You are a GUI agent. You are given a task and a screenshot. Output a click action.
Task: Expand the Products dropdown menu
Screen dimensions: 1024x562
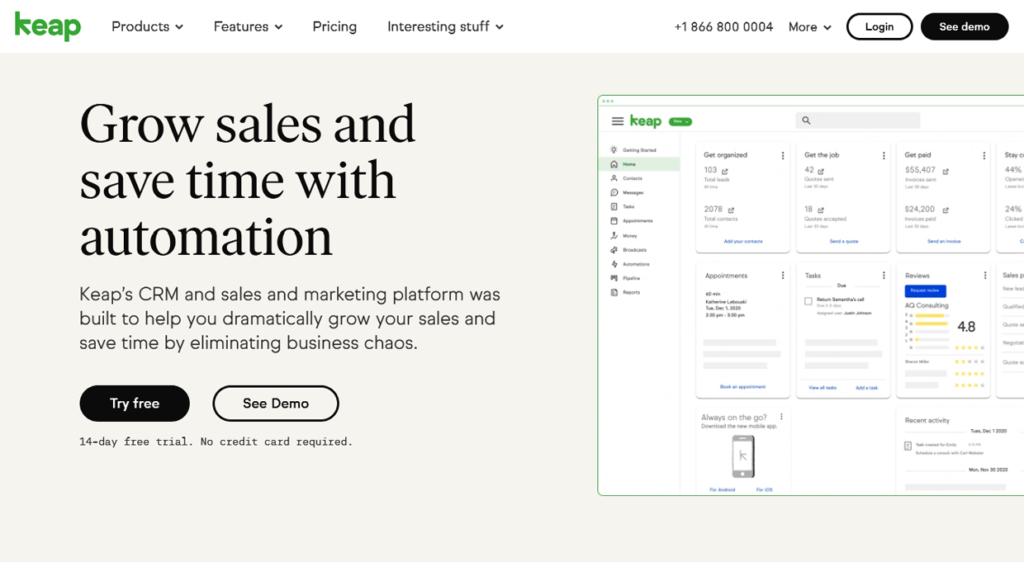[147, 27]
